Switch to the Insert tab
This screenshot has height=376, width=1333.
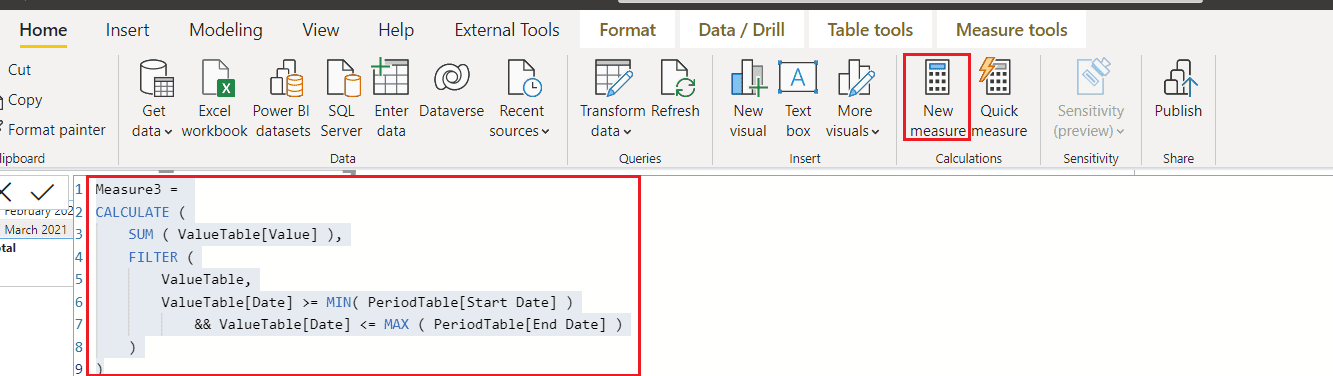128,30
